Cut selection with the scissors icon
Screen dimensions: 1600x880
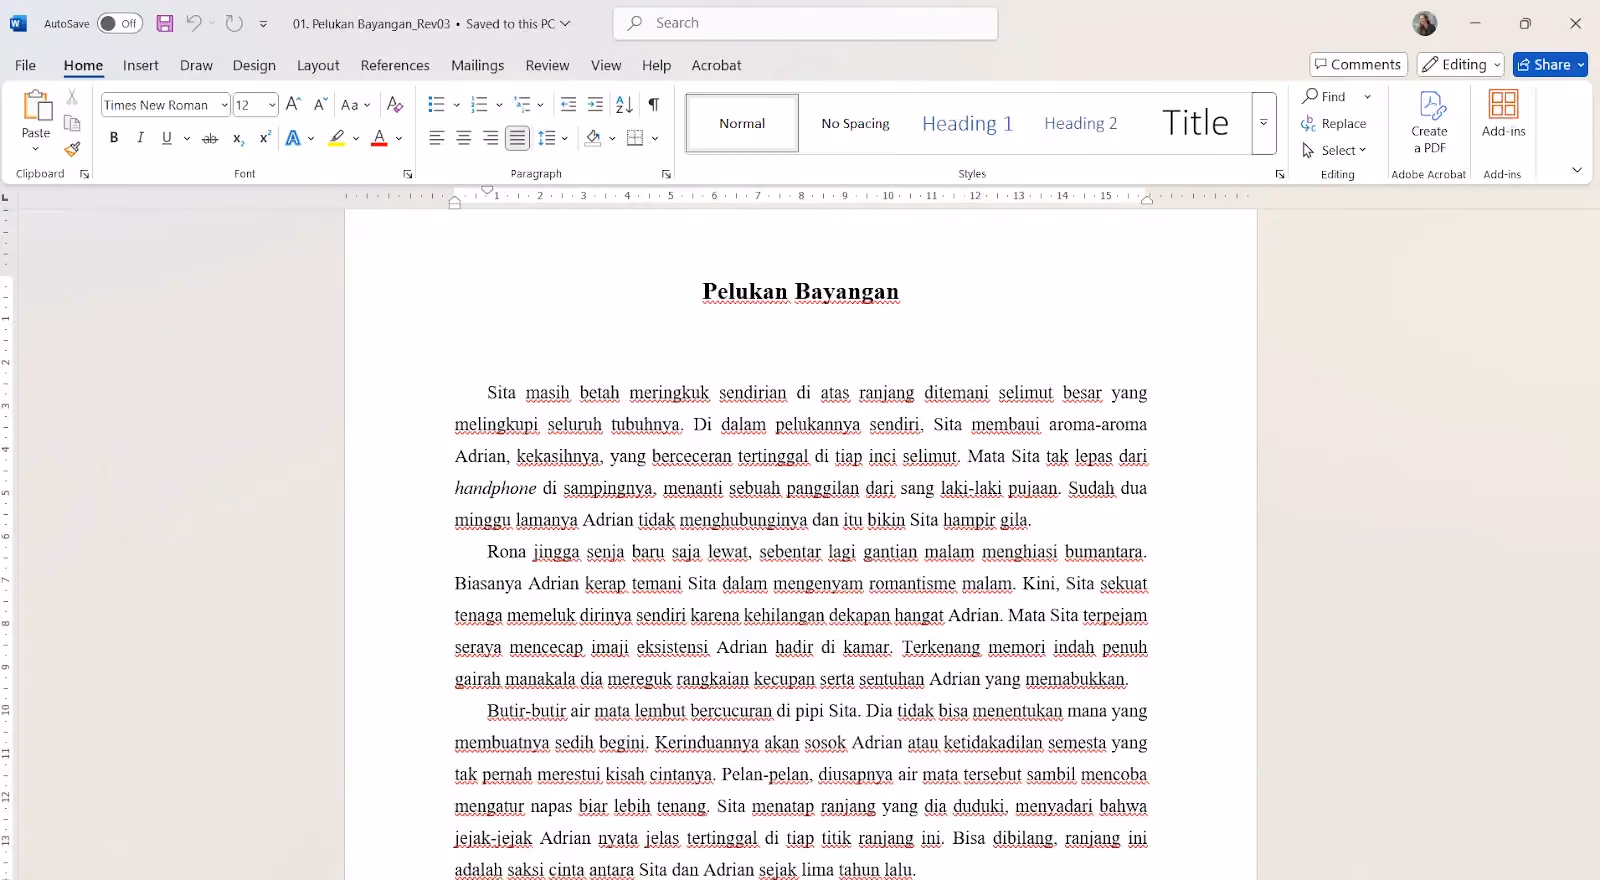(x=72, y=97)
